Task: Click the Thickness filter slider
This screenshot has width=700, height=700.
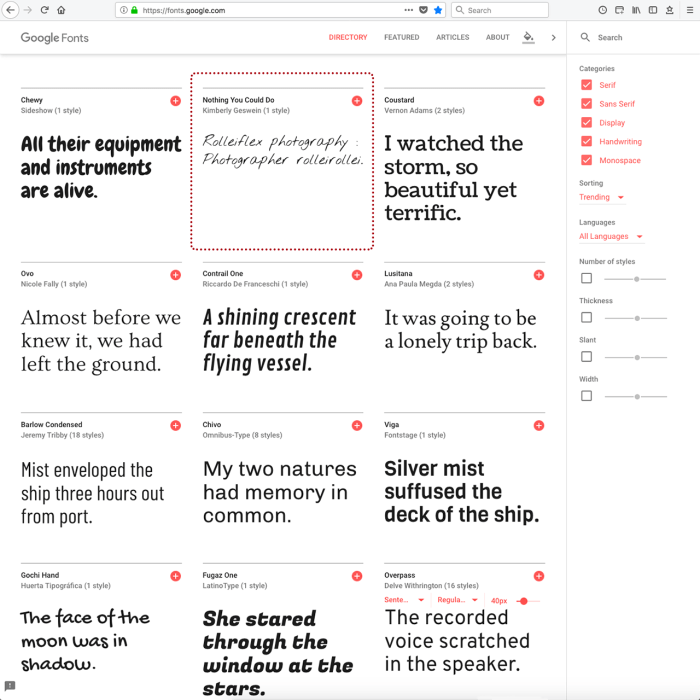Action: 636,318
